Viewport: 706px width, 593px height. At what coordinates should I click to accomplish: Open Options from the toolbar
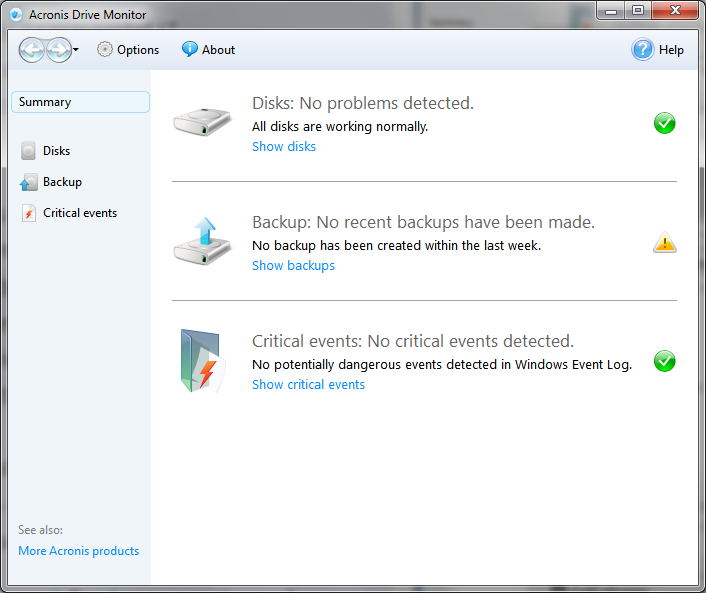(x=128, y=50)
